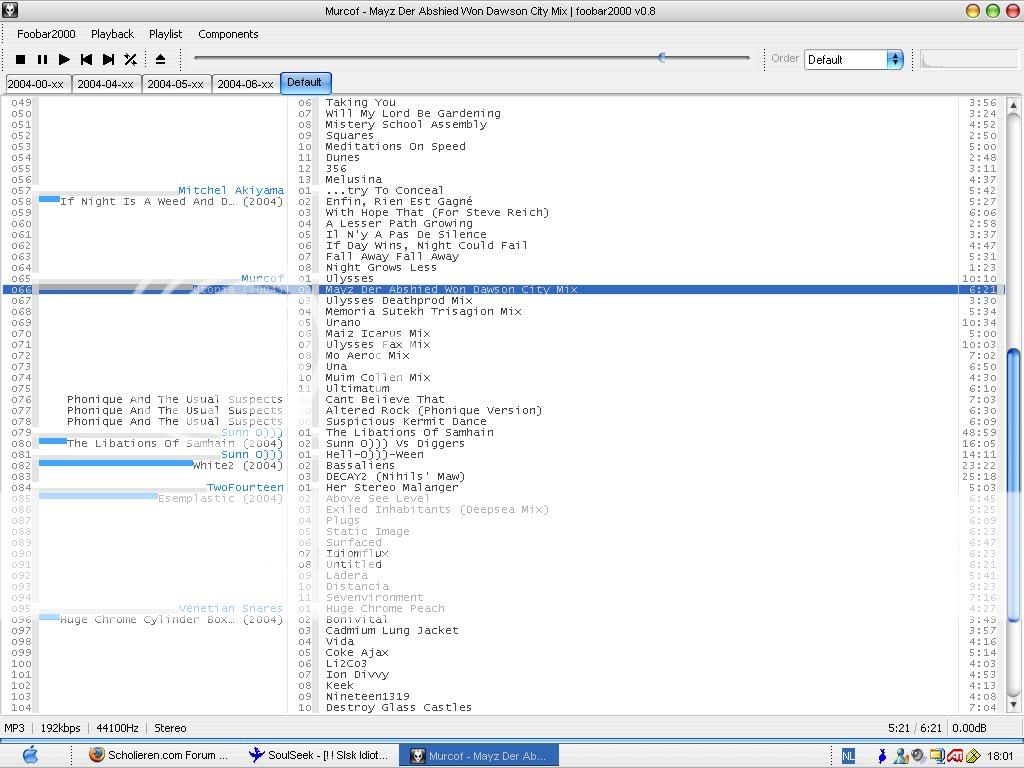Click the Messenger buddy tray icon
This screenshot has width=1024, height=768.
(901, 756)
